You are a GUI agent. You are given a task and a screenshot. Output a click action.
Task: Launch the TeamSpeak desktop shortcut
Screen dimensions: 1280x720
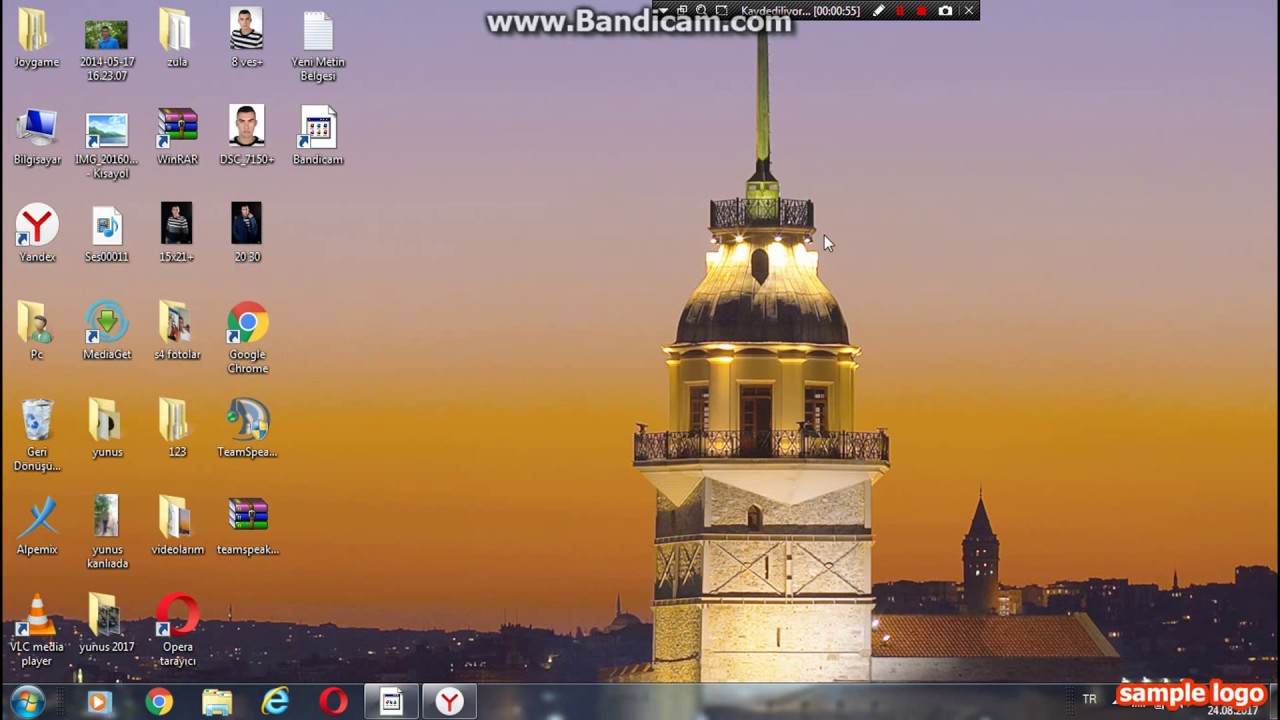247,428
